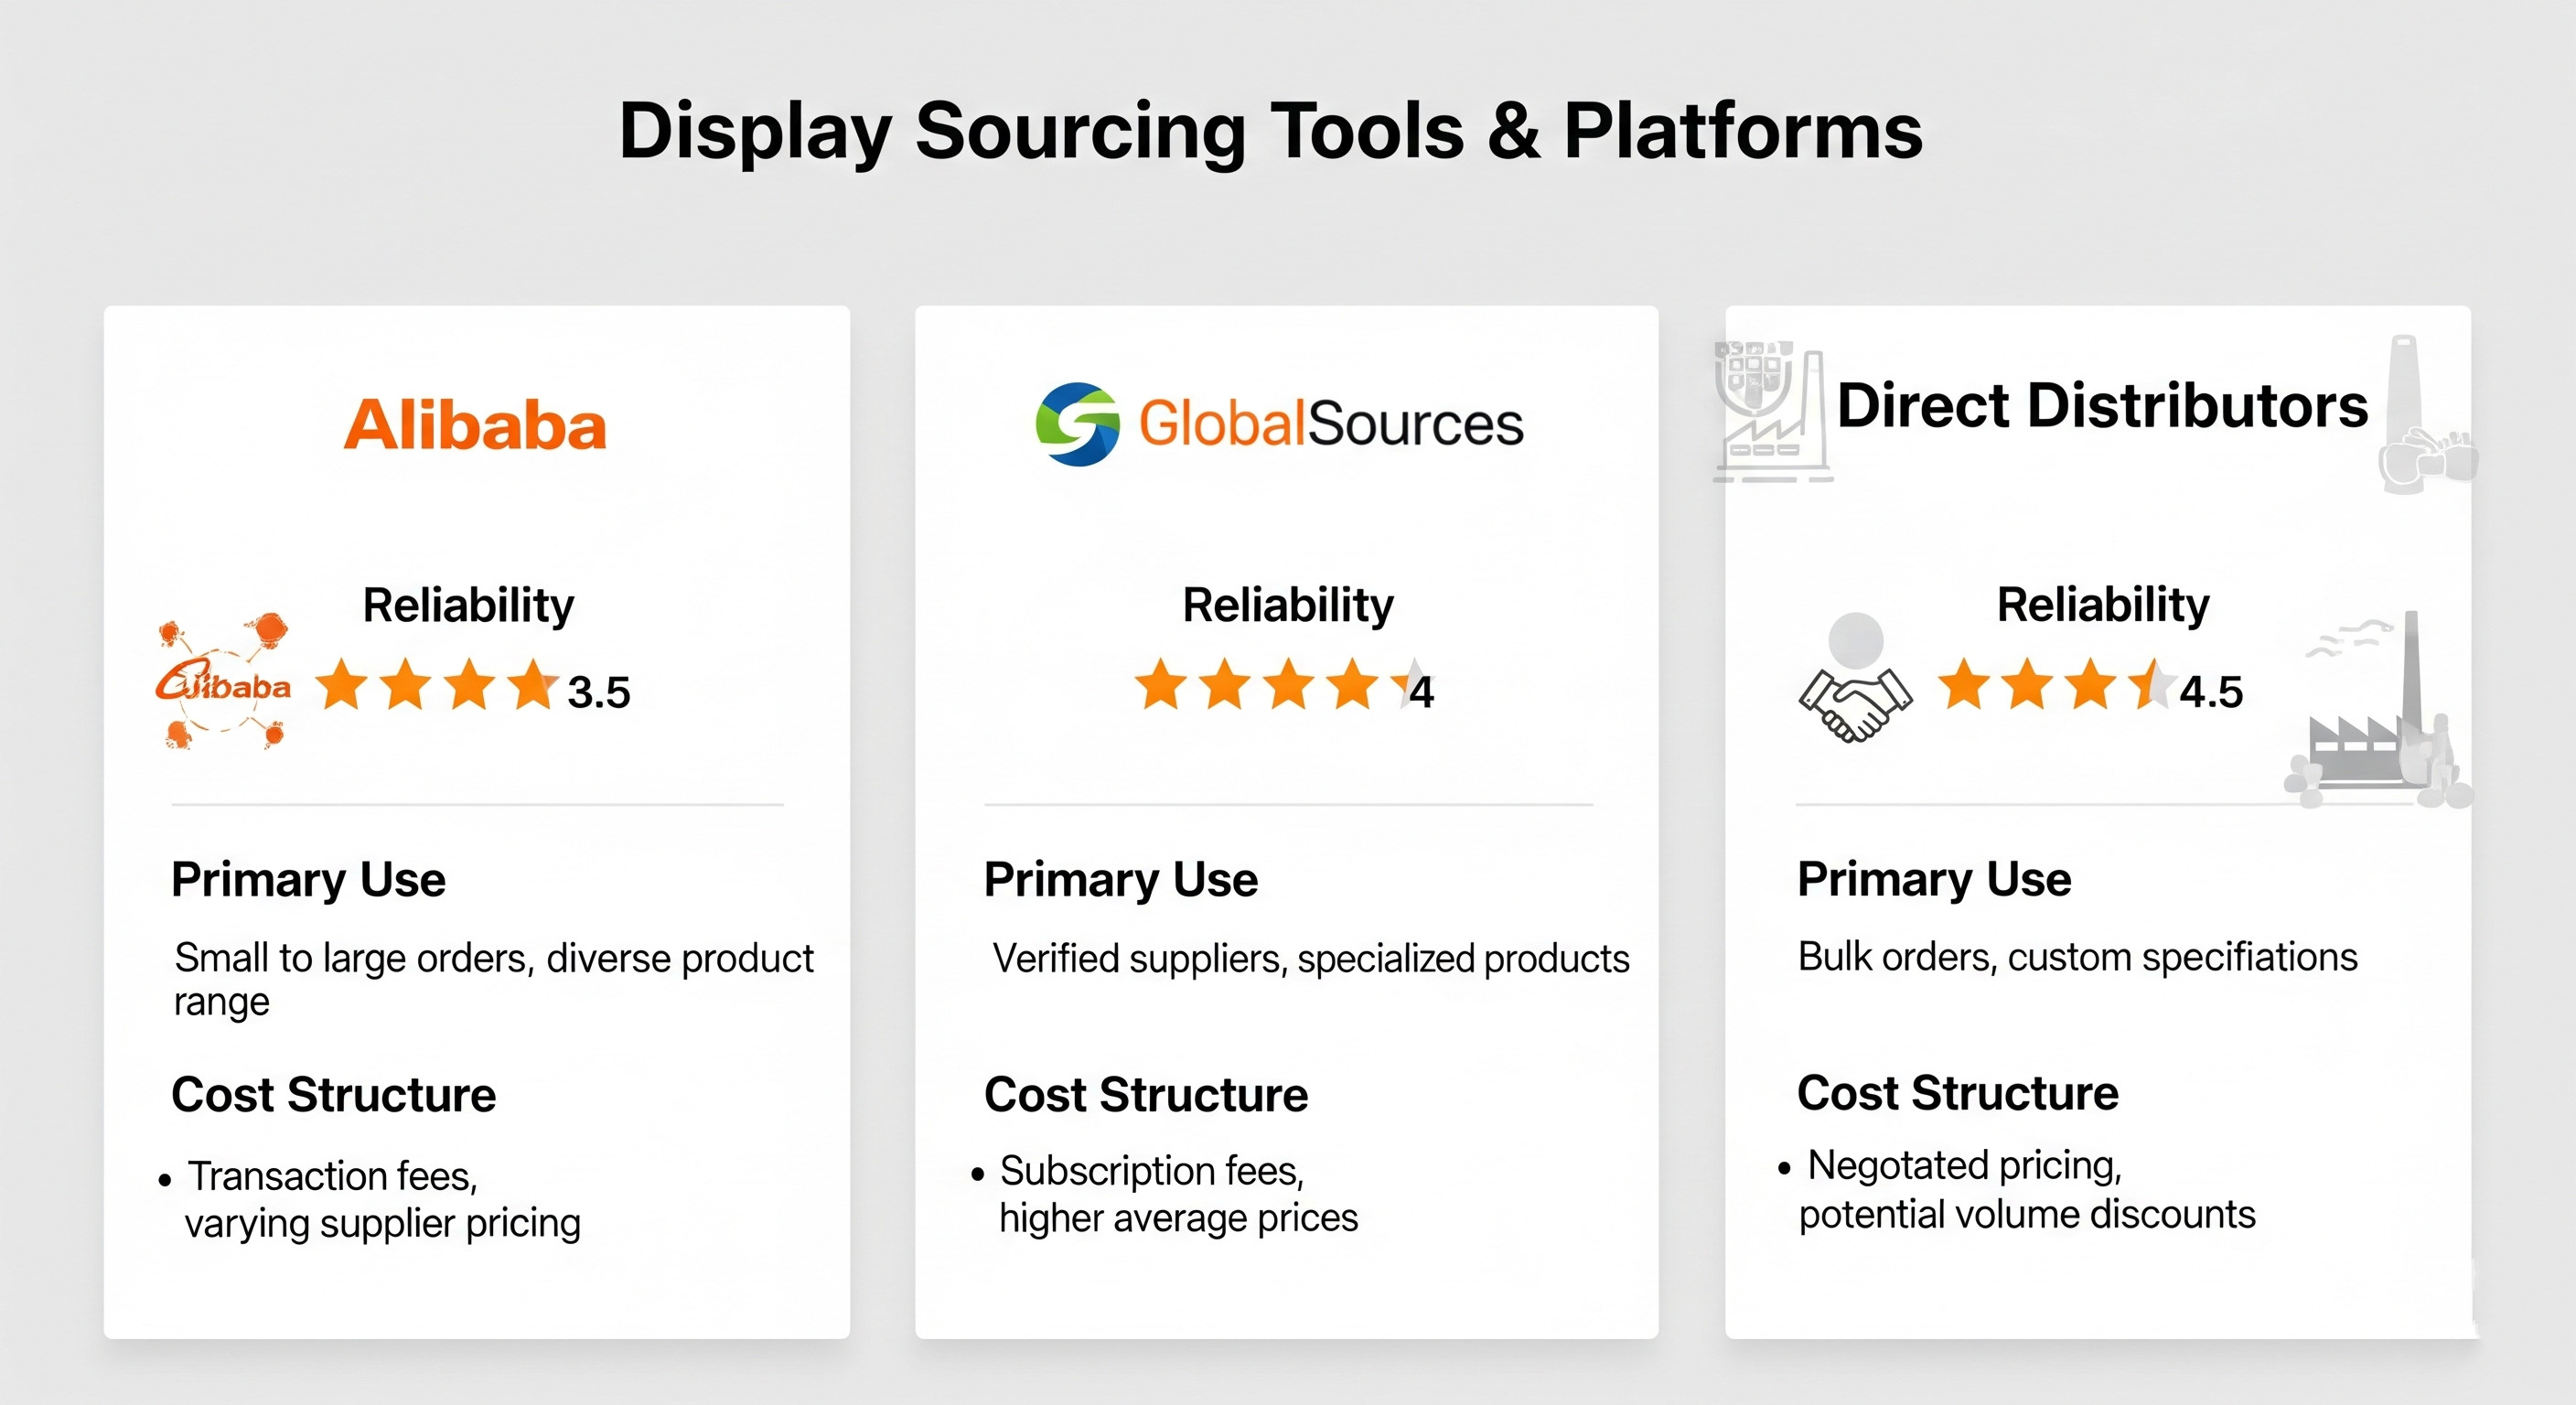Click the factory smokestack illustration near 4.5 rating
The height and width of the screenshot is (1405, 2576).
pyautogui.click(x=2378, y=710)
